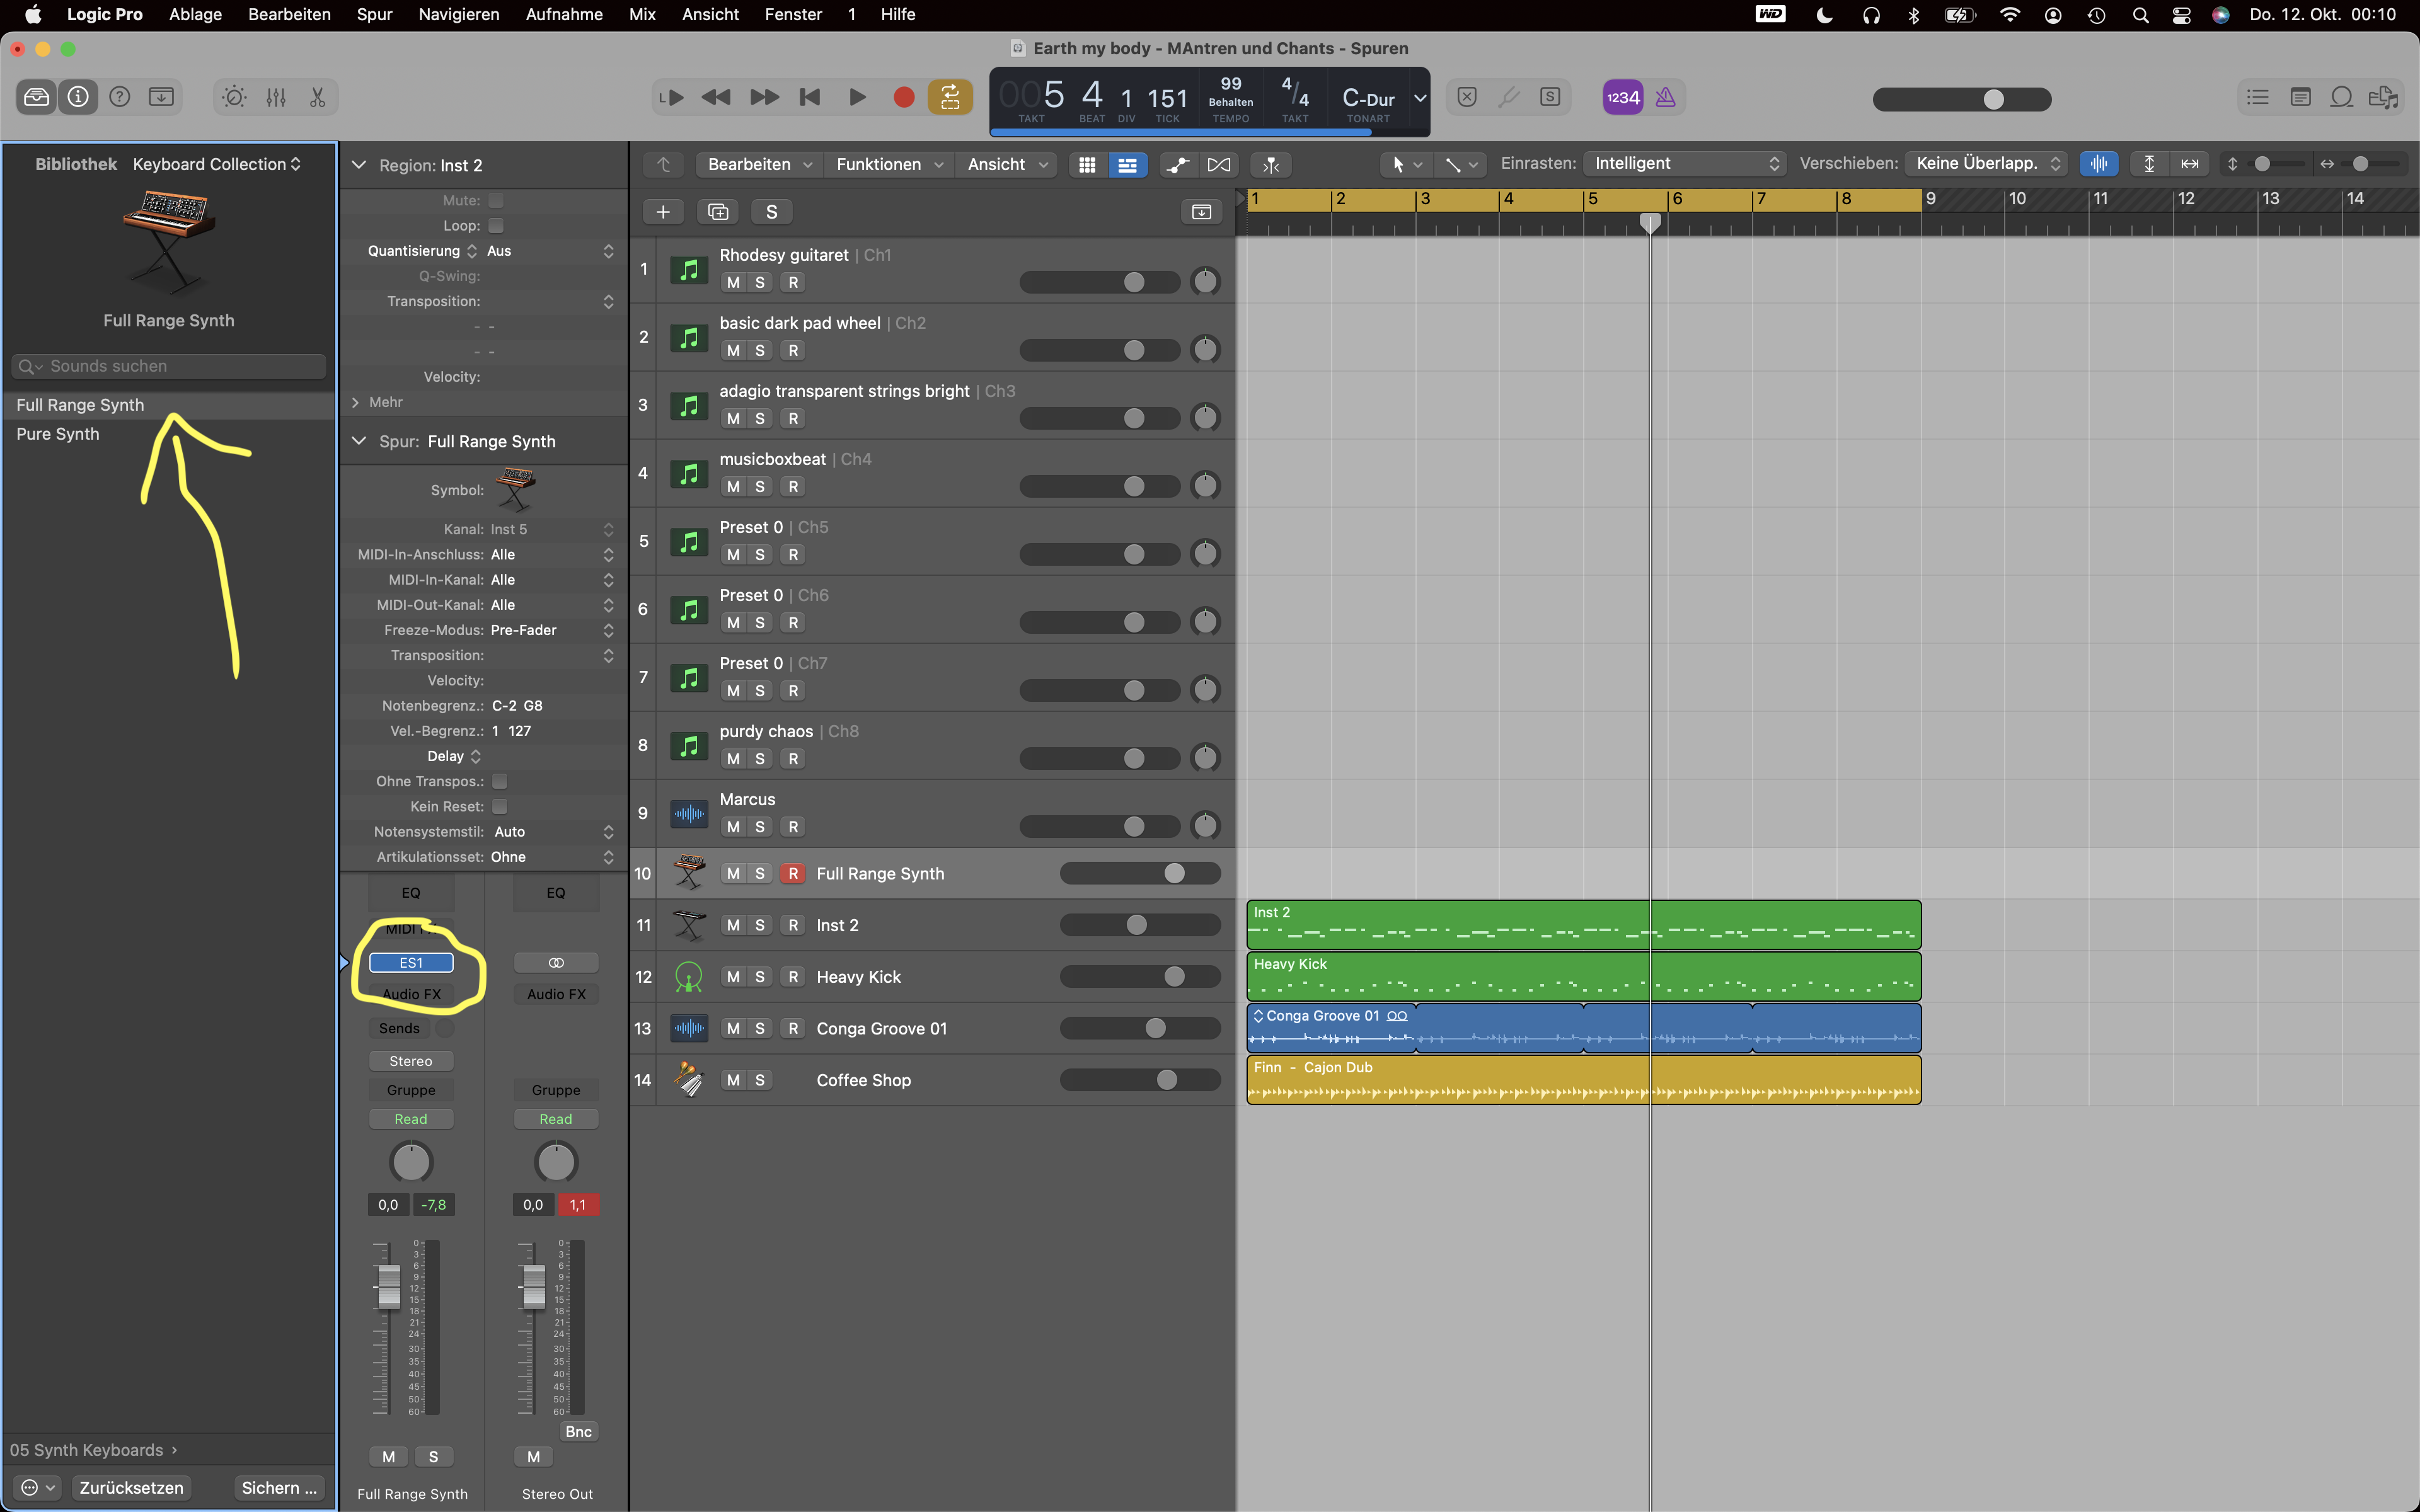Expand the Mehr disclosure triangle
Screen dimensions: 2420x1512
[356, 402]
